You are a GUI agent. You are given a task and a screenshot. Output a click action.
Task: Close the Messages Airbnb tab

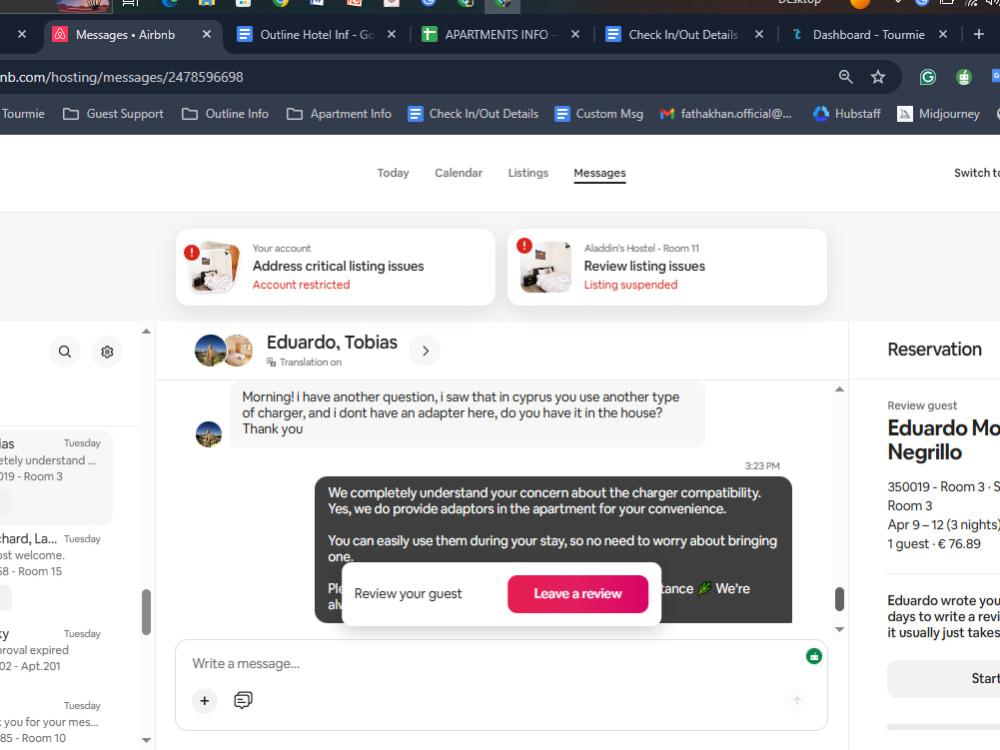pos(207,34)
